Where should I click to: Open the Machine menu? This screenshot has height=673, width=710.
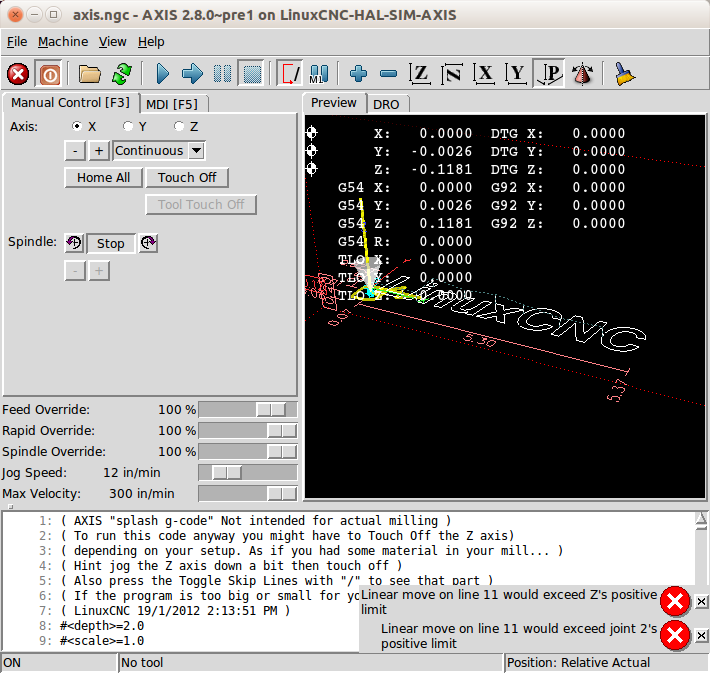(63, 42)
